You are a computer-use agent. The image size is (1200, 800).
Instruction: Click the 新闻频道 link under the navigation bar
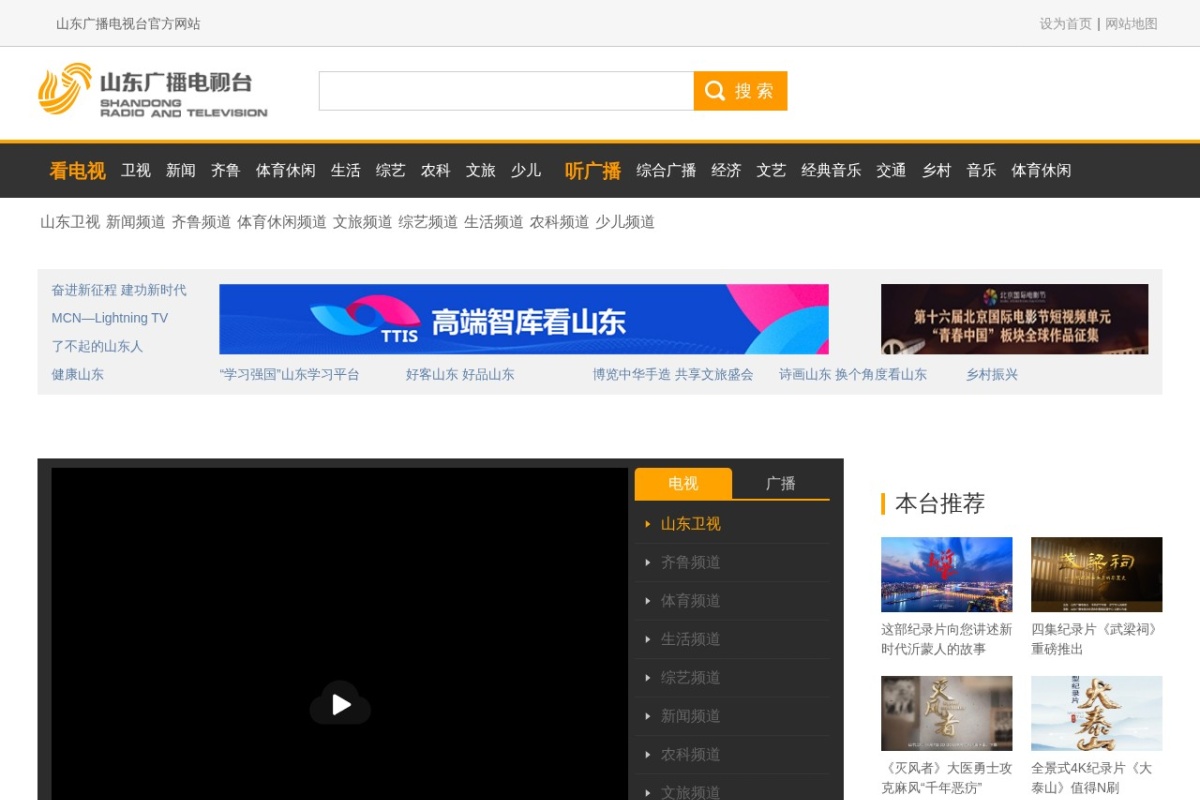pos(135,222)
